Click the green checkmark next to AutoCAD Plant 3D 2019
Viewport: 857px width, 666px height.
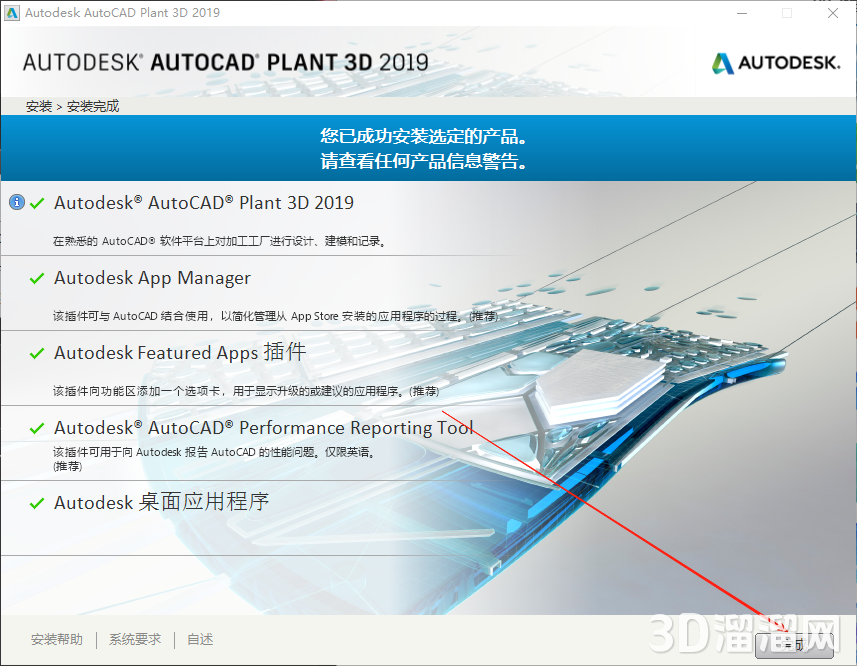[36, 201]
